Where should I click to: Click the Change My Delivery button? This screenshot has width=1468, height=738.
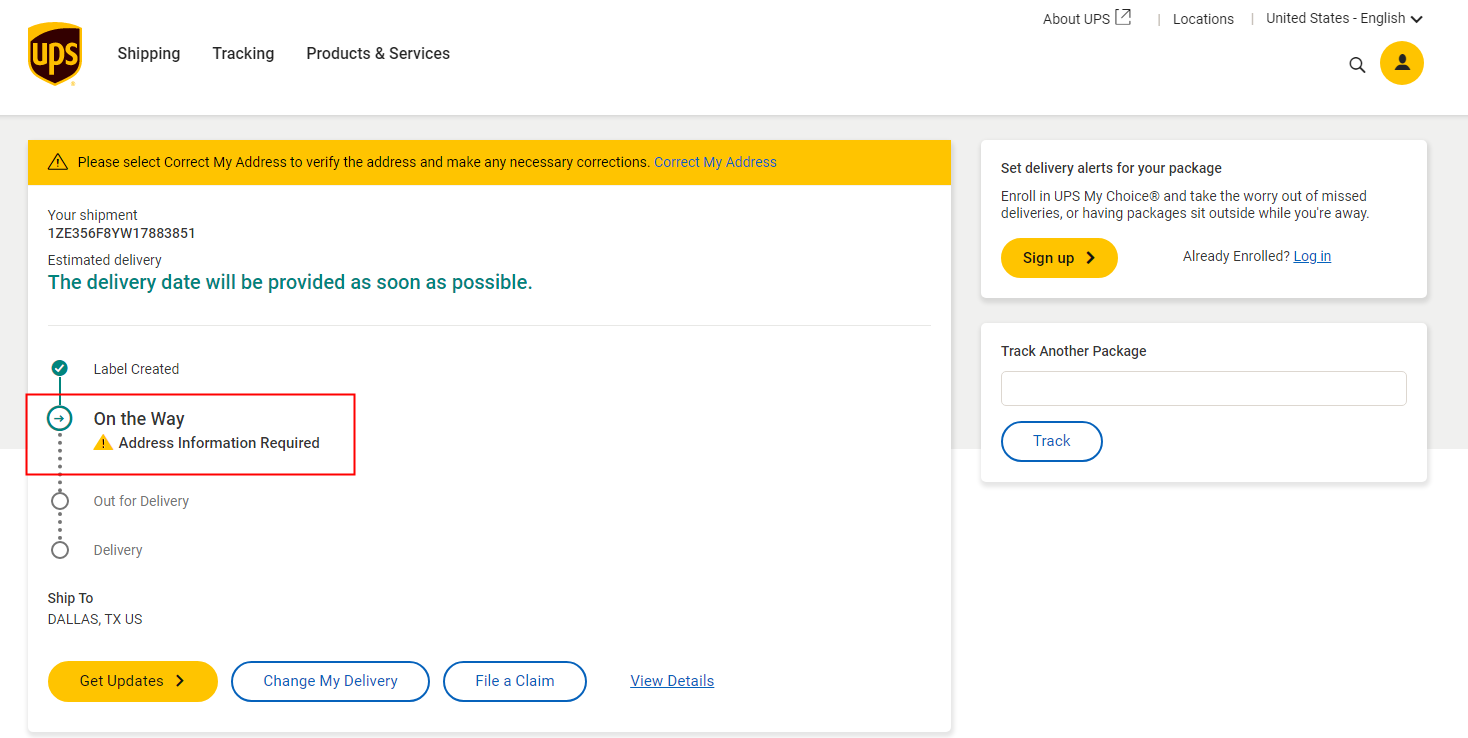click(330, 681)
